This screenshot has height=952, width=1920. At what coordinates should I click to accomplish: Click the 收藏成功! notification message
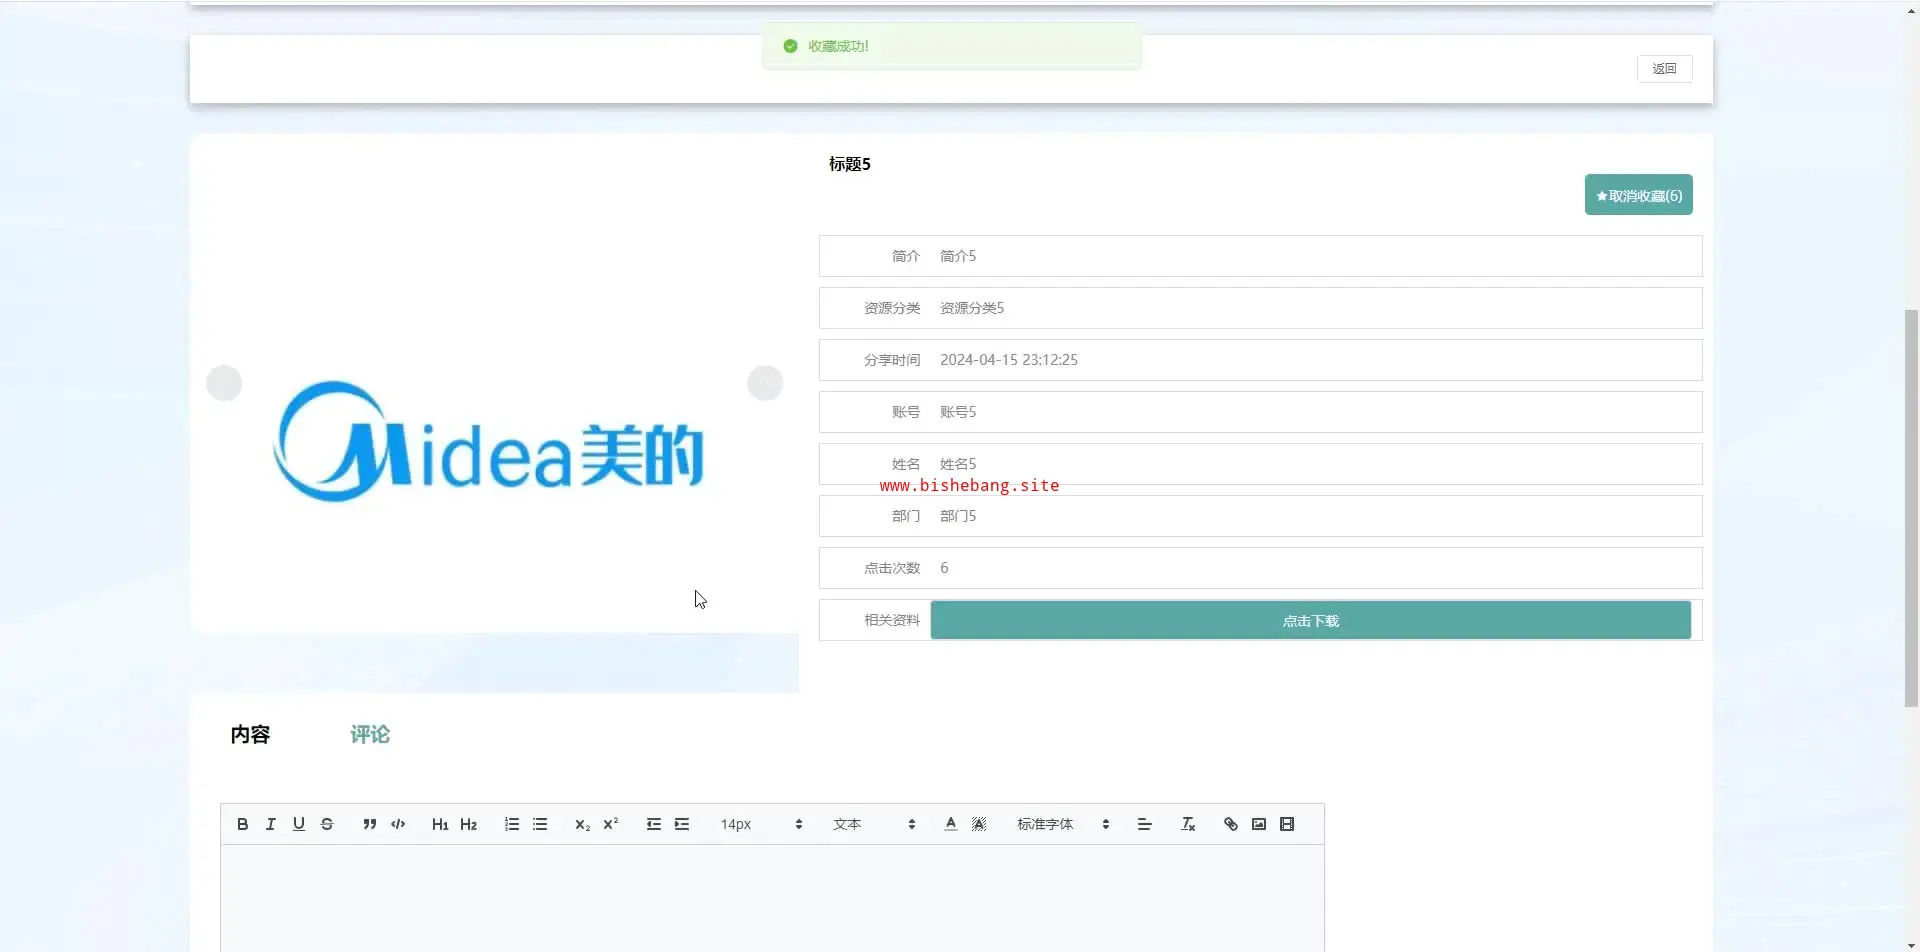[951, 46]
